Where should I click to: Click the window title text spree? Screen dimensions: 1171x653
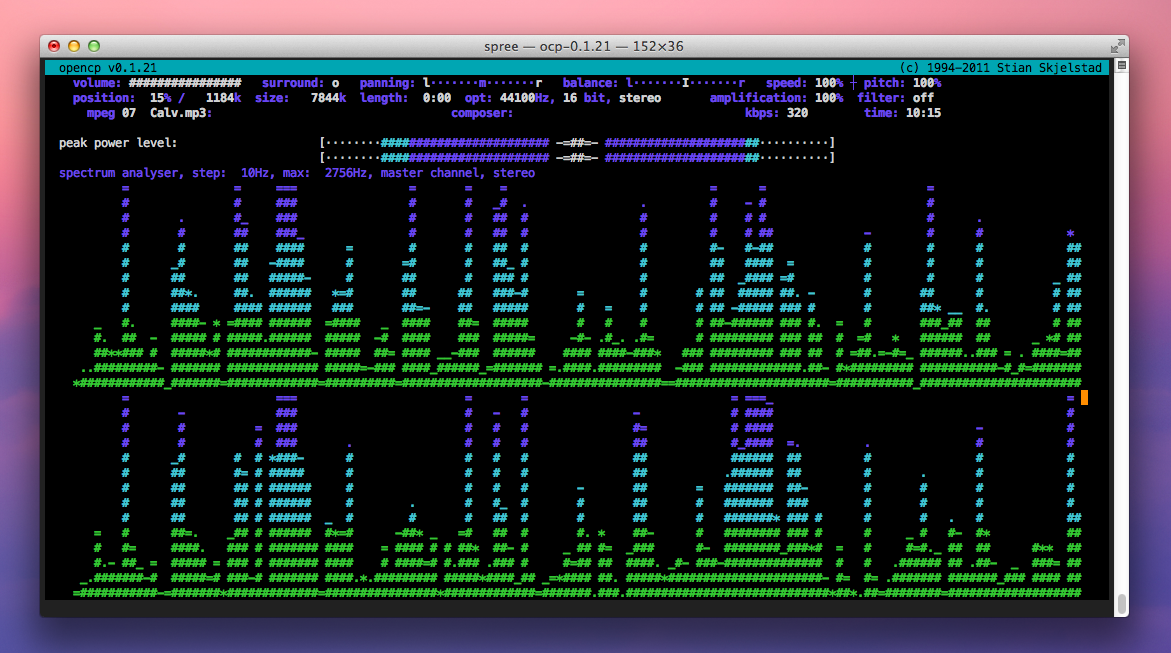click(x=503, y=47)
